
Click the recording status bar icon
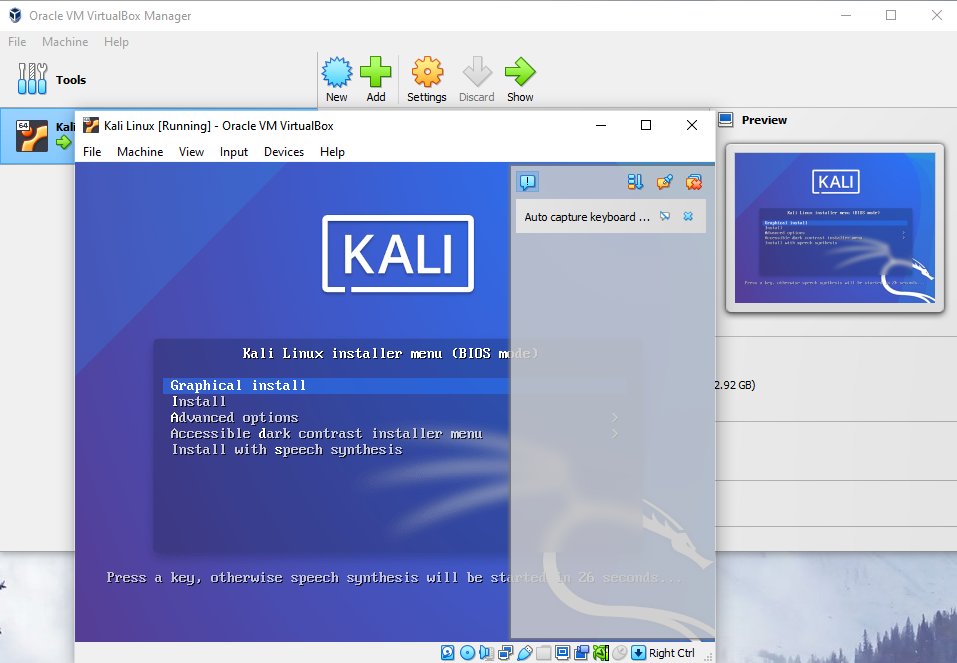pos(581,653)
